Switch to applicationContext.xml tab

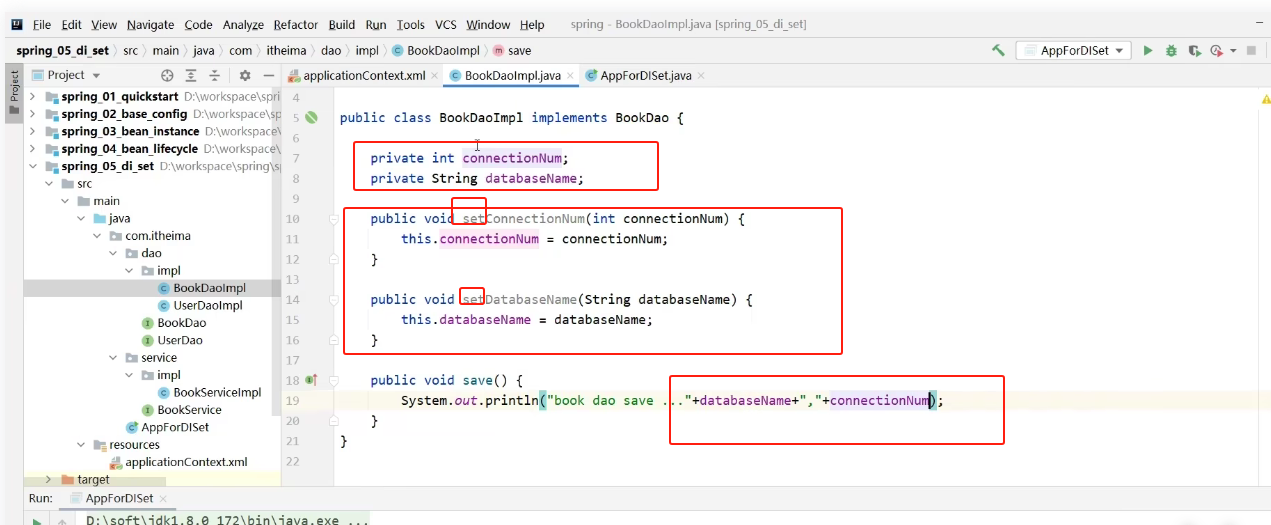[x=364, y=76]
